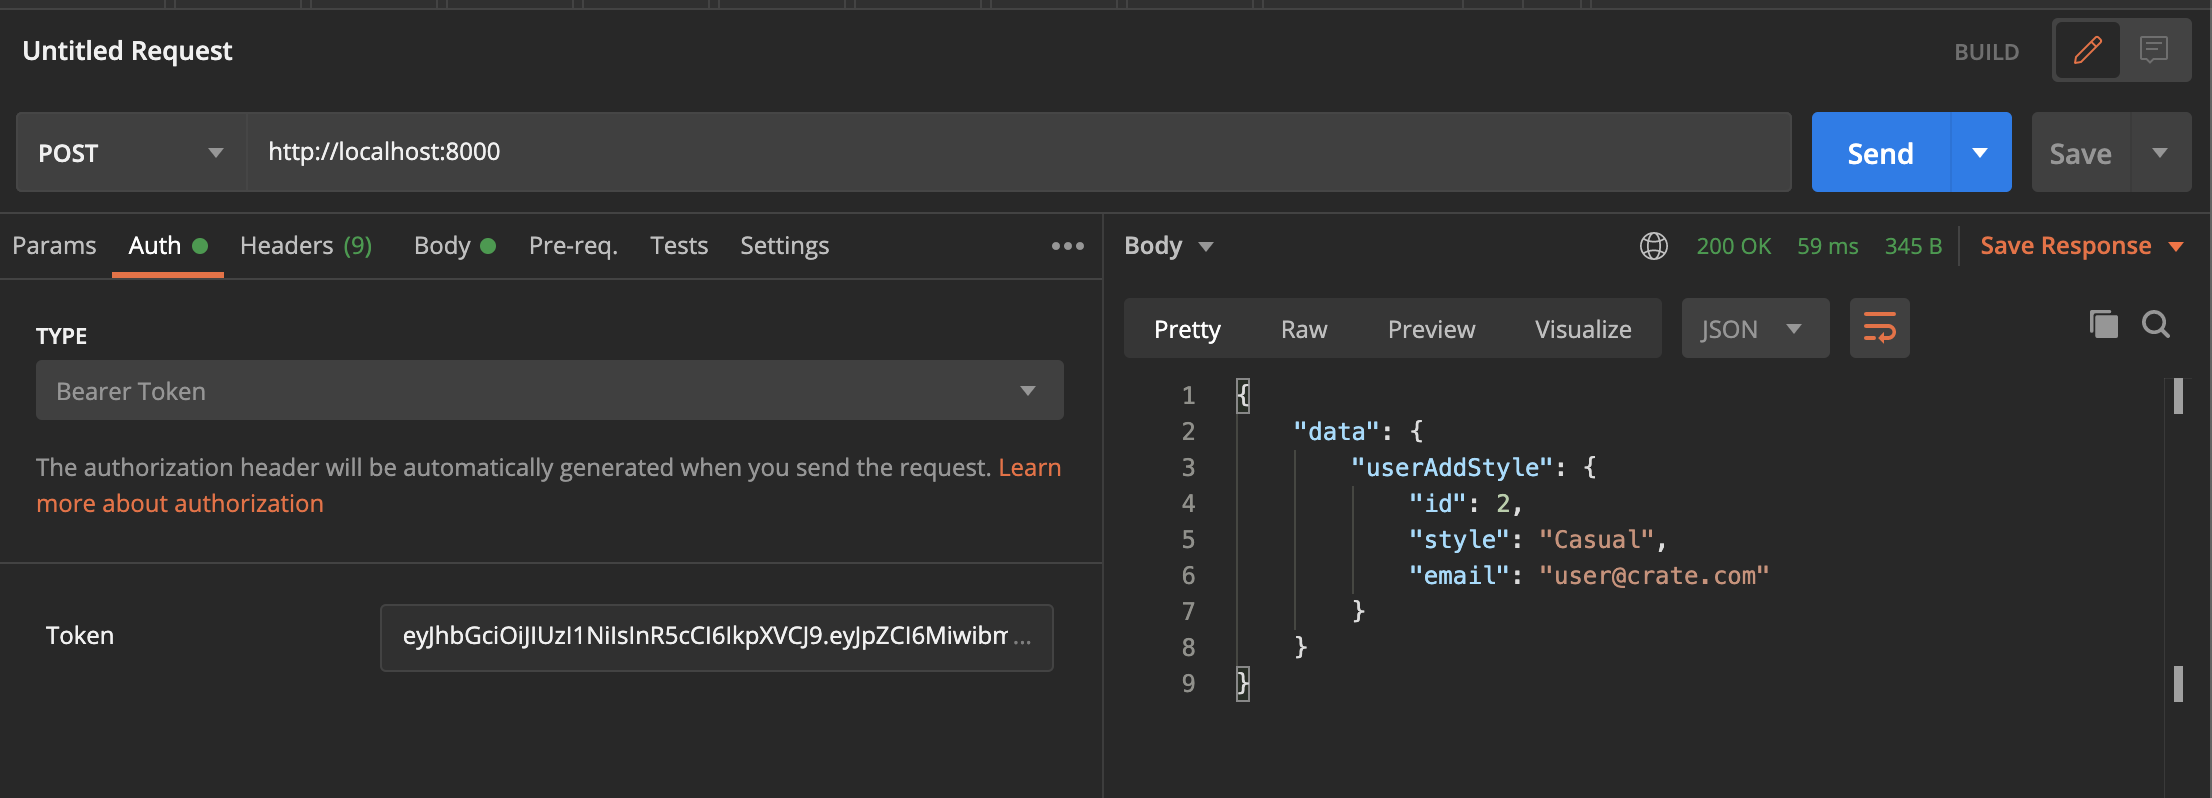Image resolution: width=2212 pixels, height=798 pixels.
Task: Click the "data" key on line 2
Action: tap(1336, 431)
